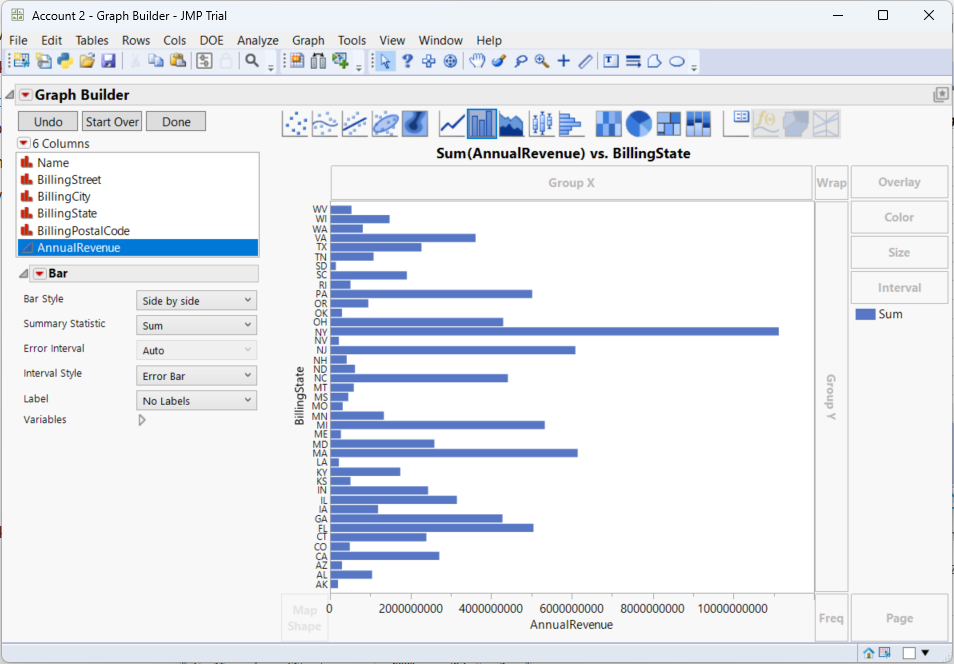Activate the Grabber hand tool
Viewport: 954px width, 664px height.
(x=477, y=61)
